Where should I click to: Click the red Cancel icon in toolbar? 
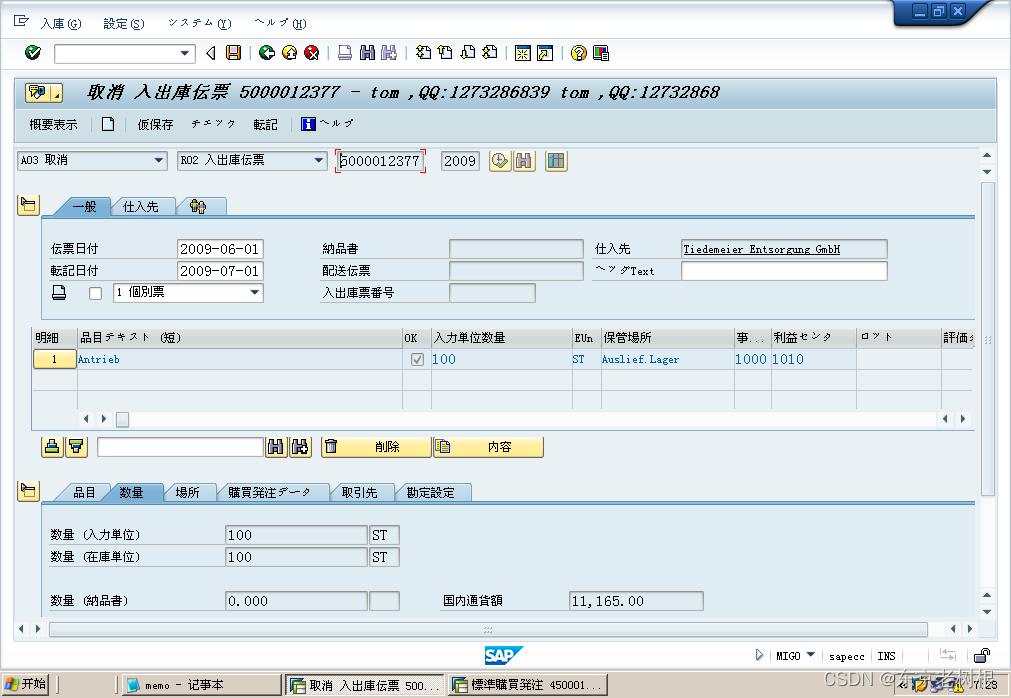point(312,53)
